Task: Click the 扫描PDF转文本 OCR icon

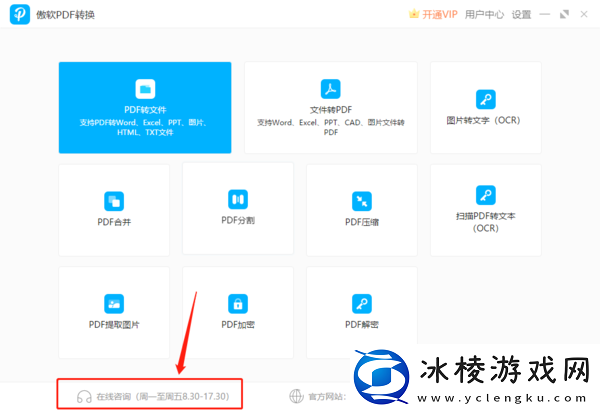Action: 486,195
